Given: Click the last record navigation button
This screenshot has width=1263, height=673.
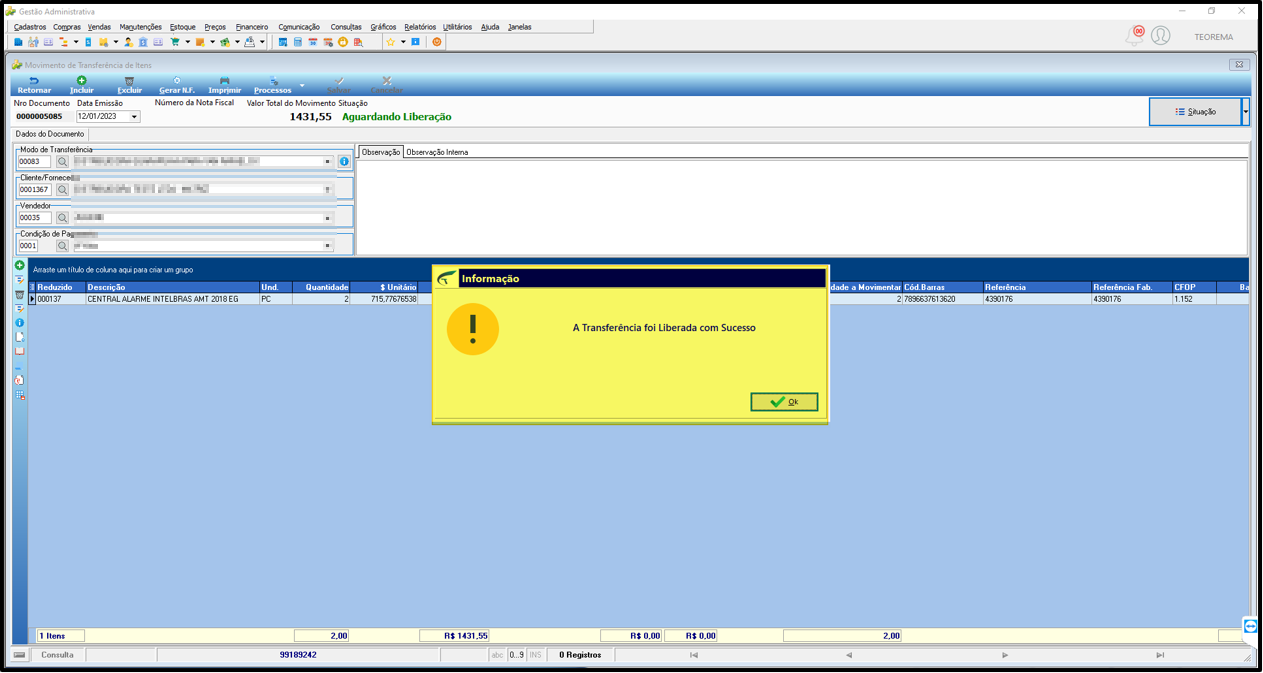Looking at the screenshot, I should [1160, 655].
